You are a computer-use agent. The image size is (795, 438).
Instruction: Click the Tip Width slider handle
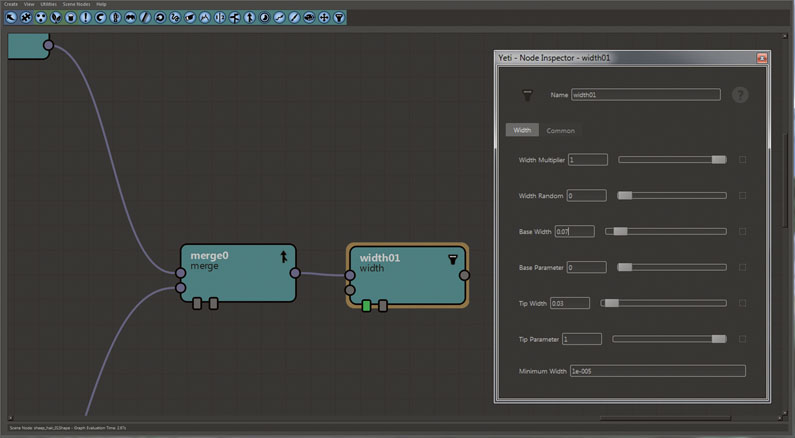611,303
